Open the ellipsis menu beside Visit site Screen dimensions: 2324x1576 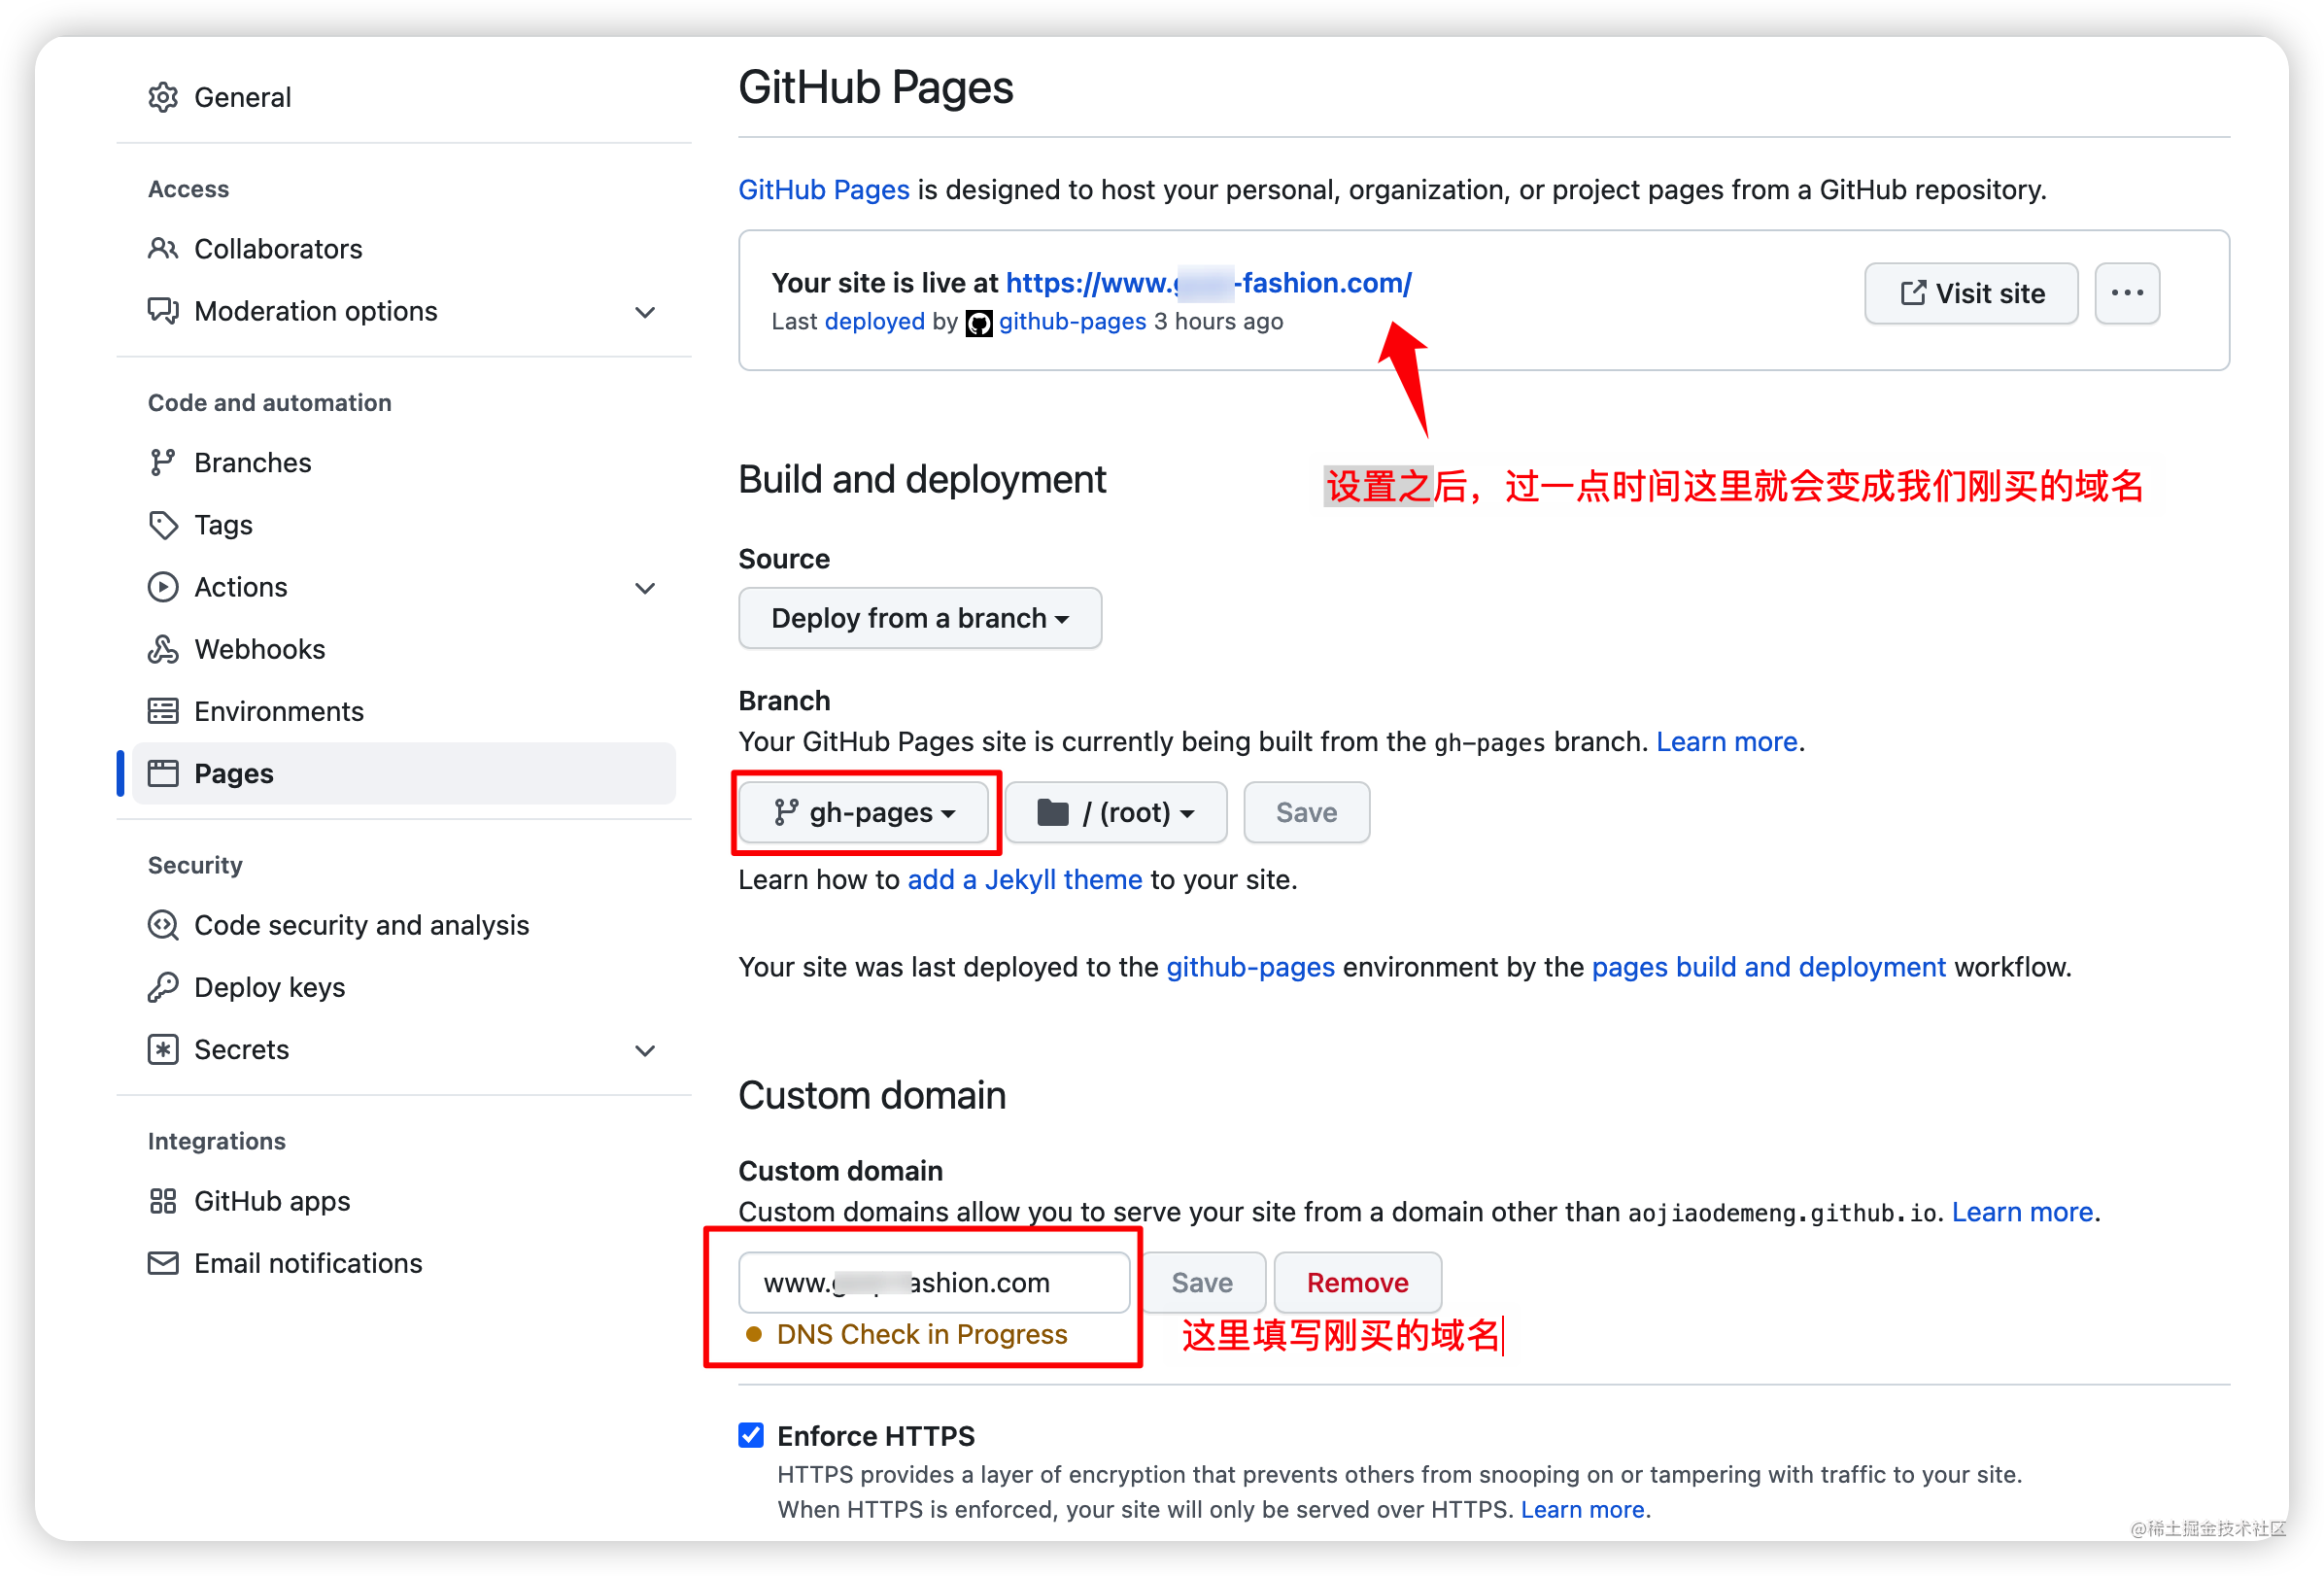point(2126,293)
